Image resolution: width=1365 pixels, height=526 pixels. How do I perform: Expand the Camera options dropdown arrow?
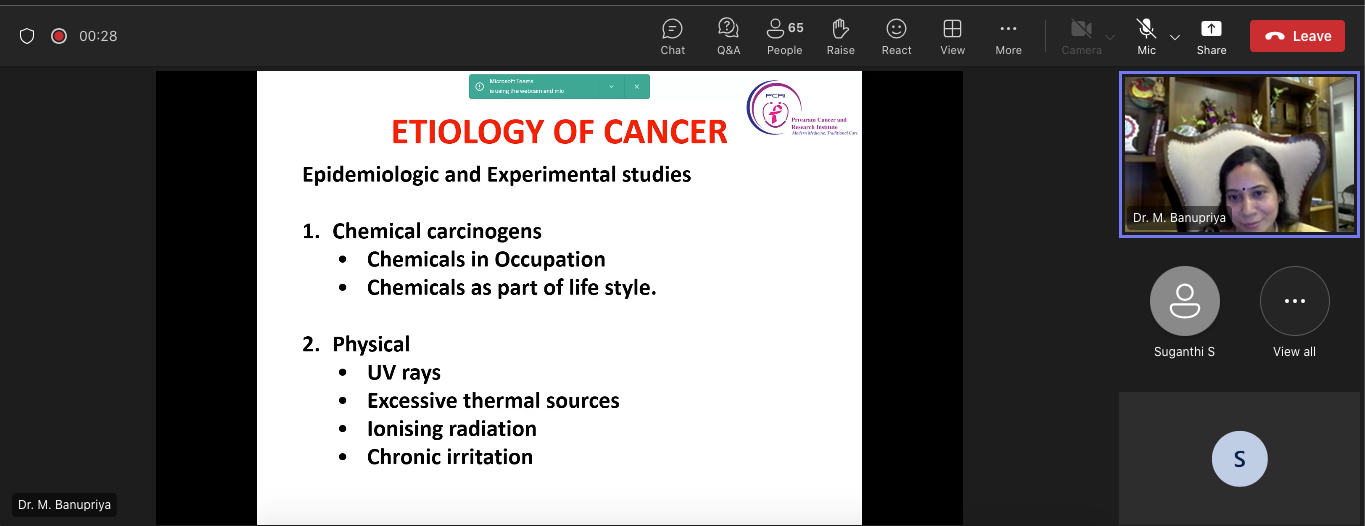1110,37
